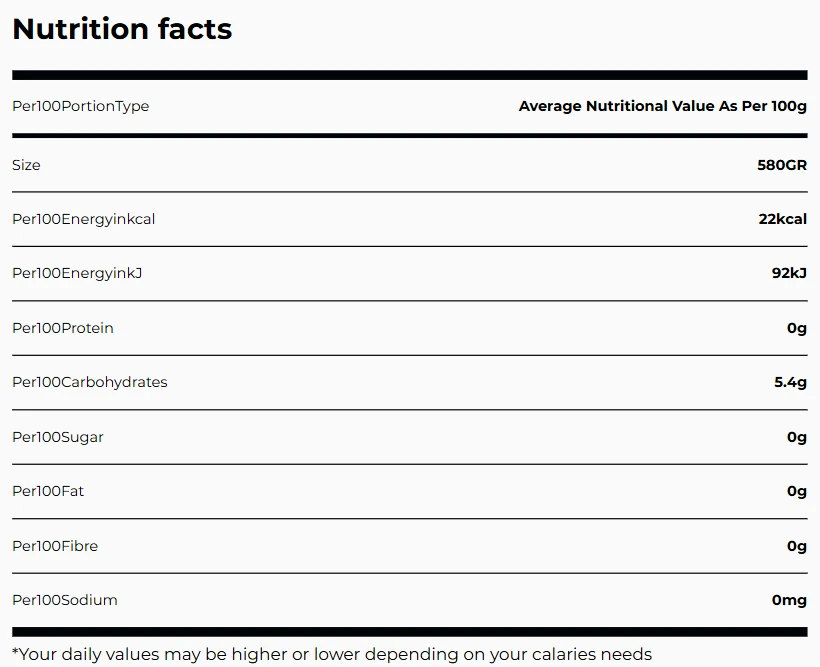Select the Per100Fat label
Viewport: 820px width, 667px height.
[x=48, y=491]
